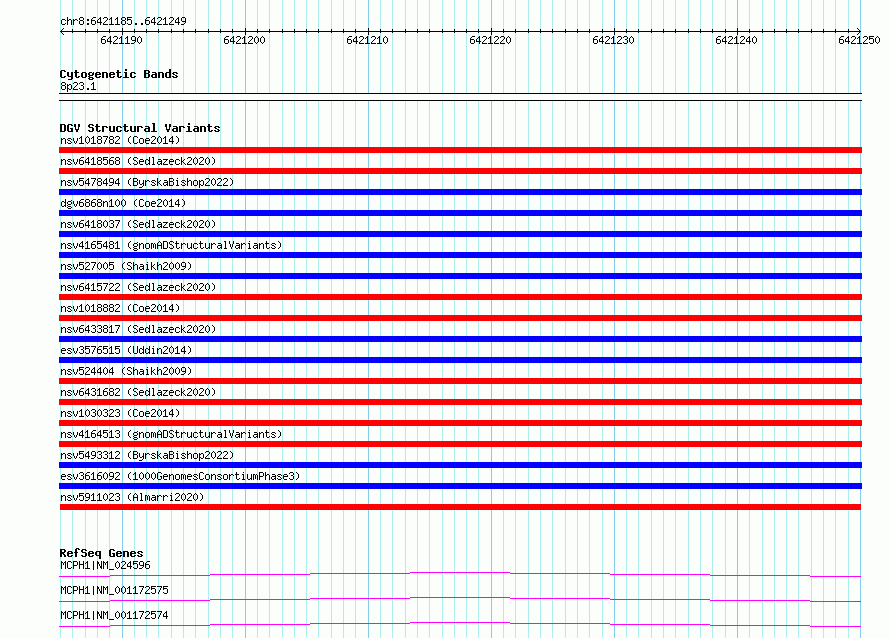Click the magenta line under MCPH1|NM_024596
The height and width of the screenshot is (638, 890).
(460, 574)
